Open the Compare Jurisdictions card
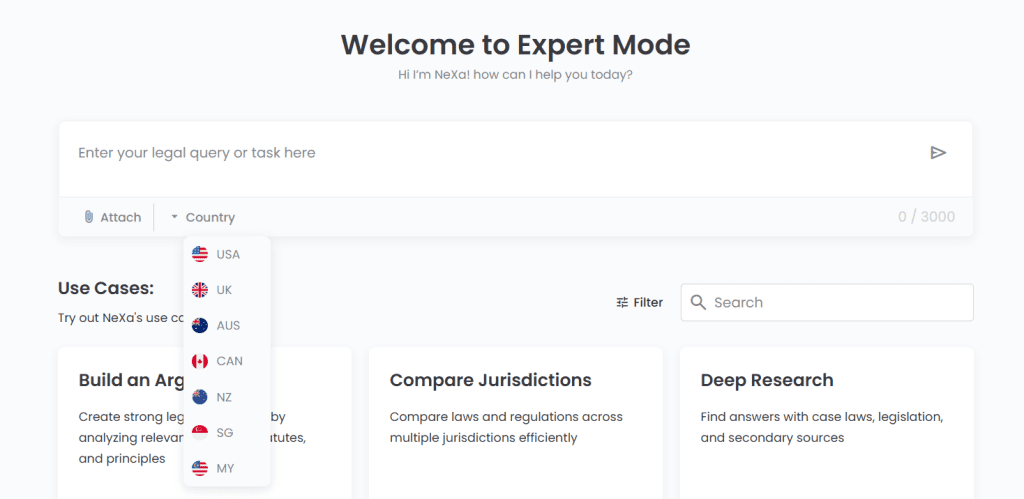This screenshot has height=499, width=1024. click(515, 423)
